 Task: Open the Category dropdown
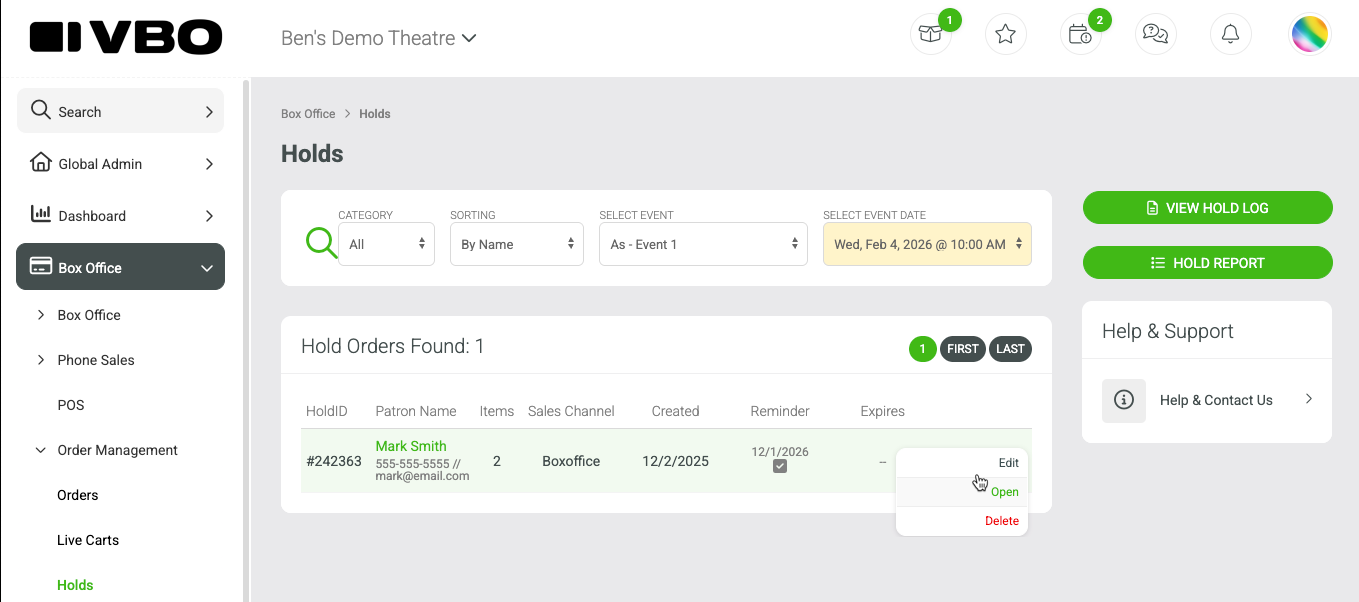(386, 244)
